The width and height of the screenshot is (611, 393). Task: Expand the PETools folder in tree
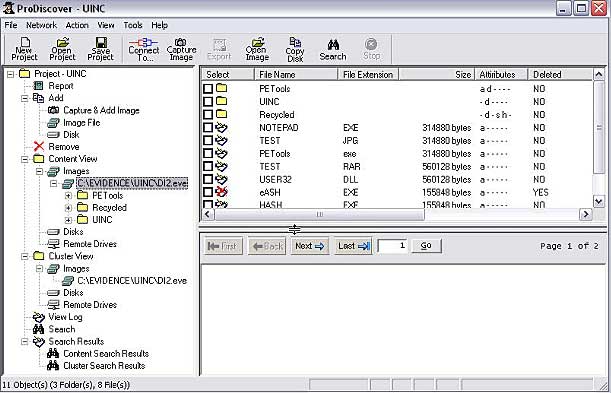pos(69,196)
